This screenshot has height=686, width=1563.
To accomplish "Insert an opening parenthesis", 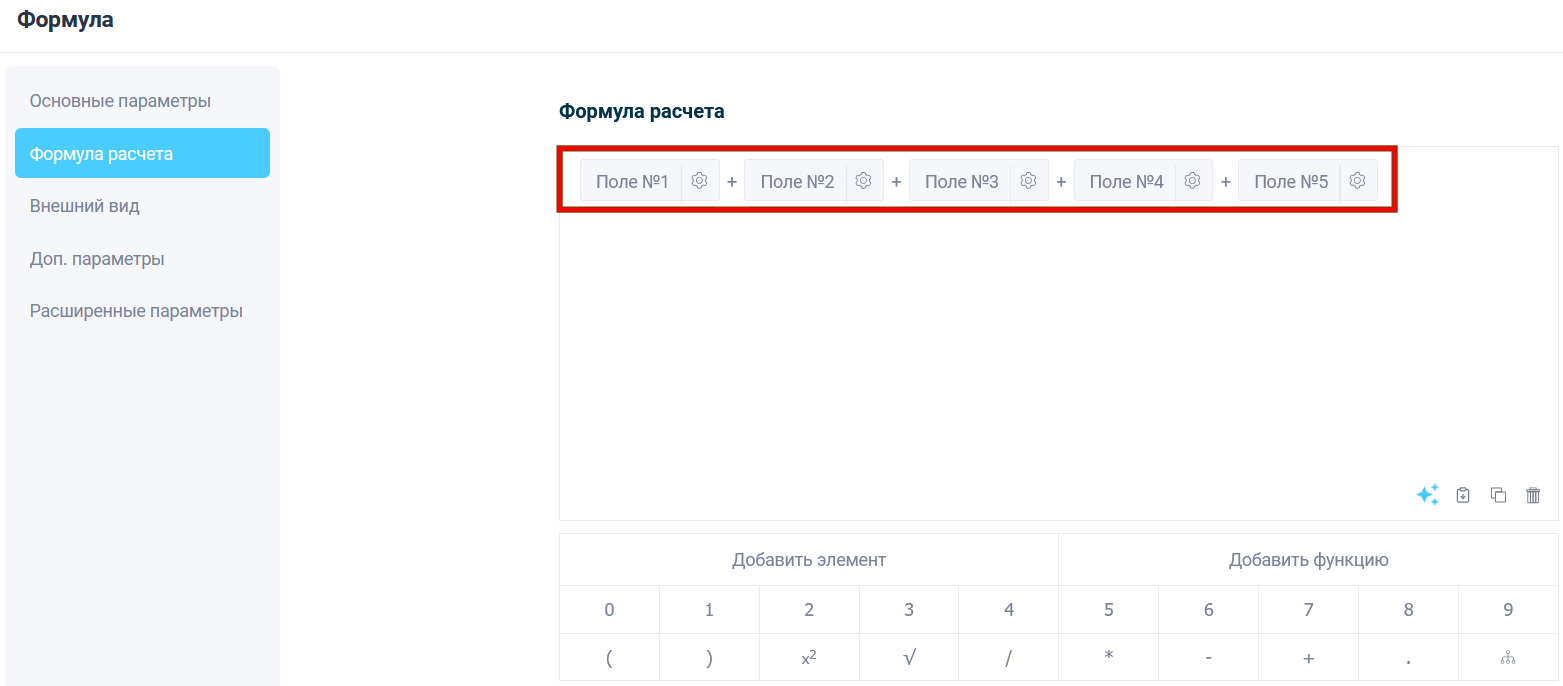I will tap(610, 658).
